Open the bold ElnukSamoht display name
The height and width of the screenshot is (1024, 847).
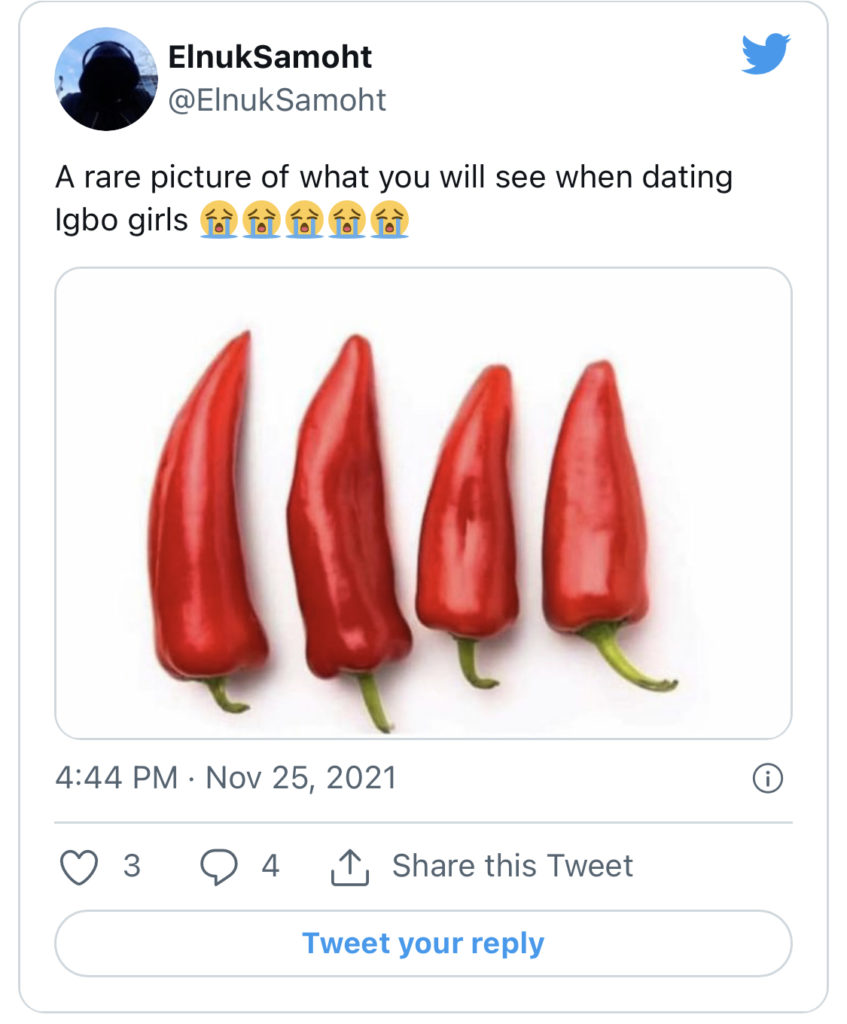click(x=270, y=57)
